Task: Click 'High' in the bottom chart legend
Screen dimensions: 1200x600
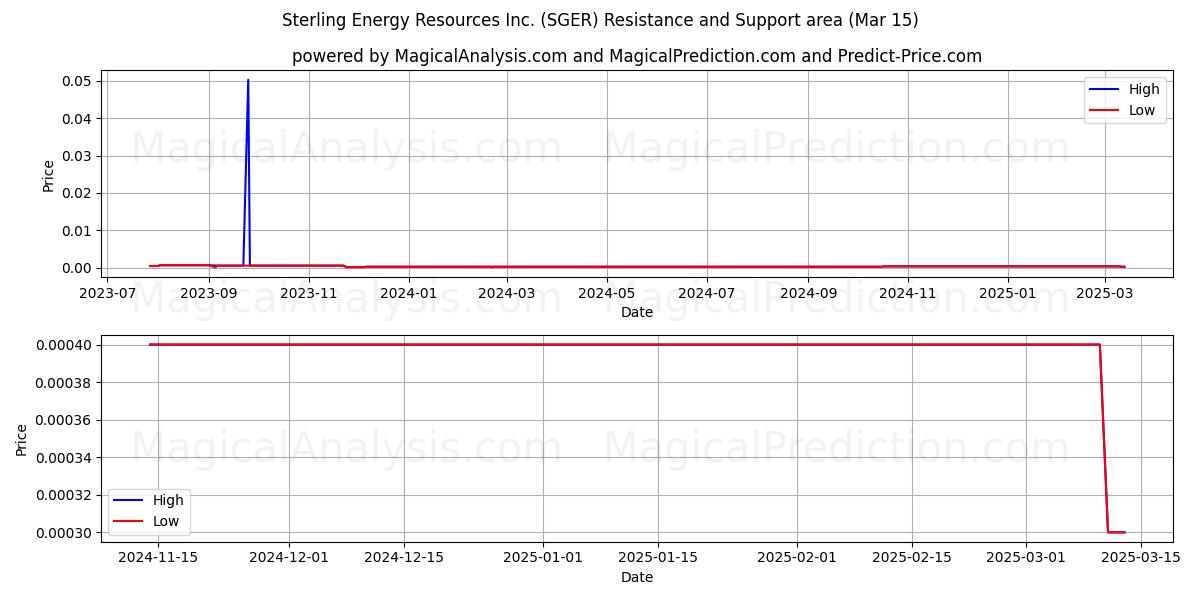Action: [168, 500]
